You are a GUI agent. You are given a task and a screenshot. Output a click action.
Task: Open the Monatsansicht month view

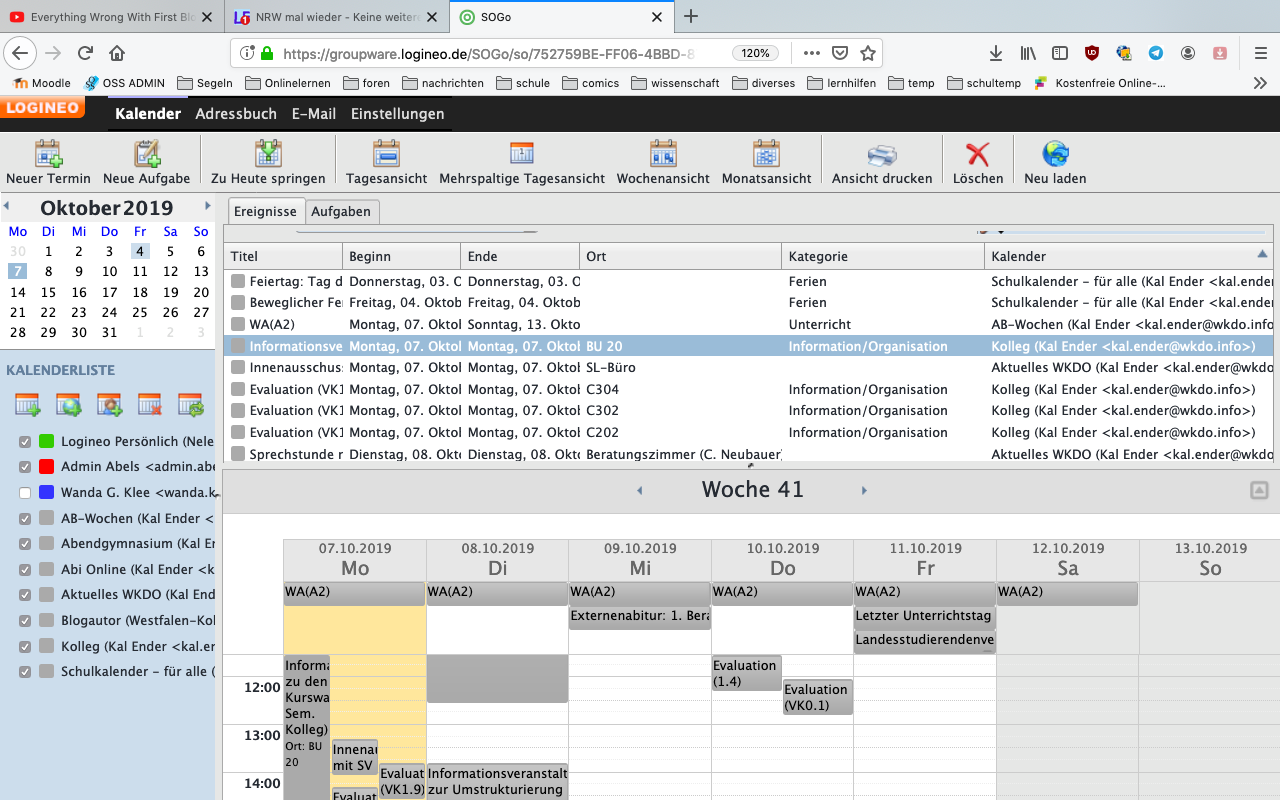tap(766, 154)
